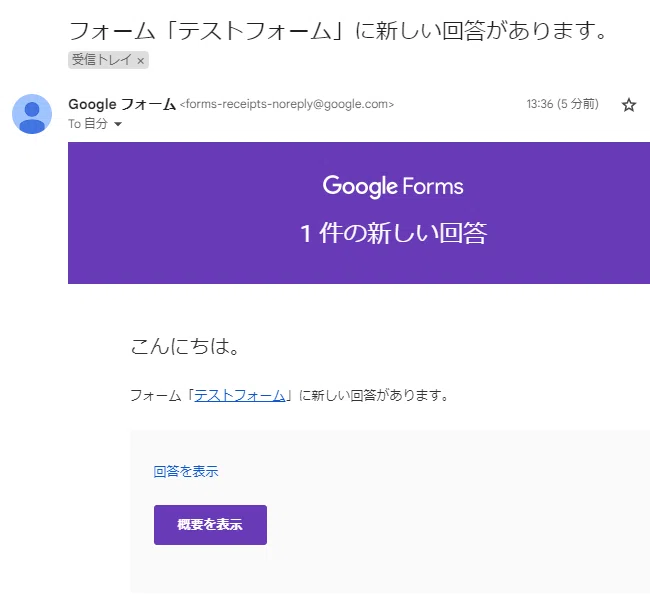Click the sender's profile avatar

coord(32,114)
